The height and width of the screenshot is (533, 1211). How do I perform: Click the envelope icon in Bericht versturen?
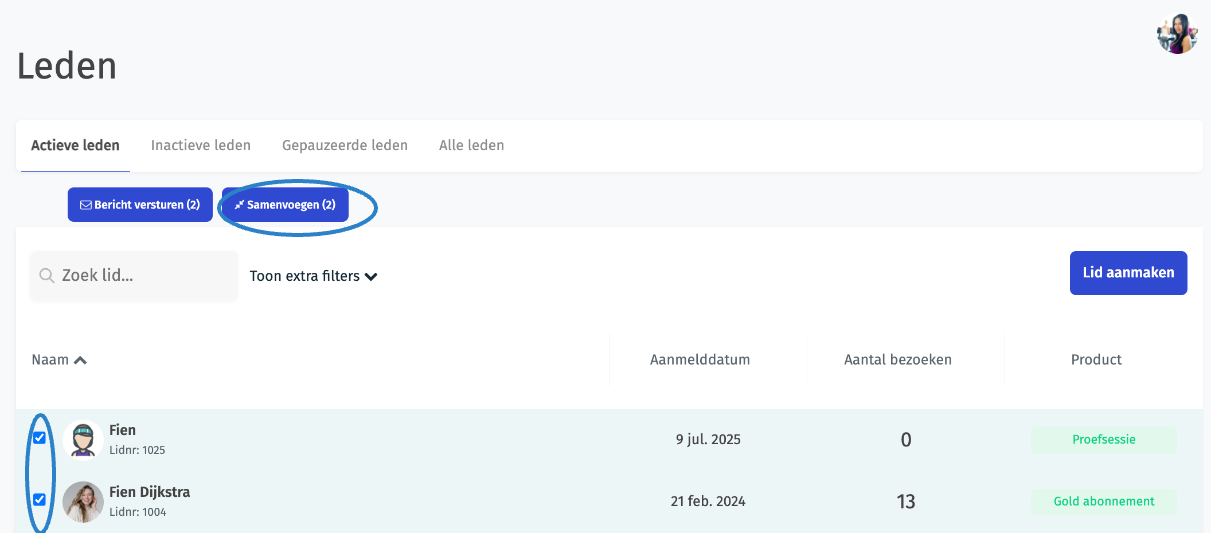click(86, 205)
